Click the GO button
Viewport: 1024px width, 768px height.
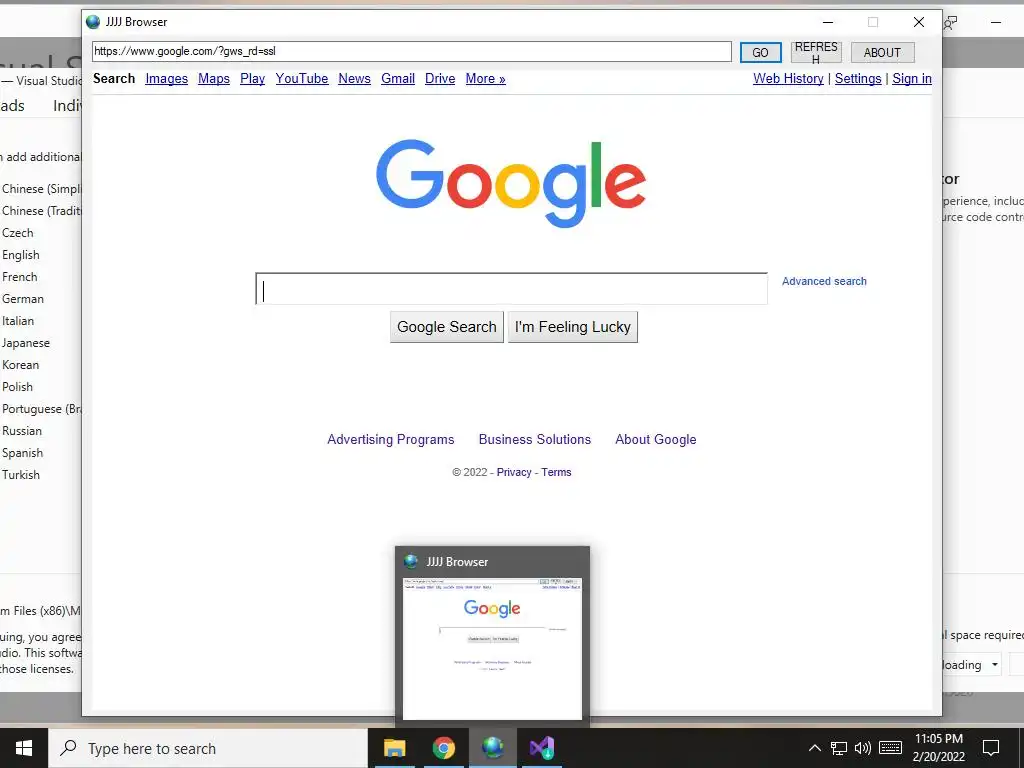pyautogui.click(x=760, y=53)
